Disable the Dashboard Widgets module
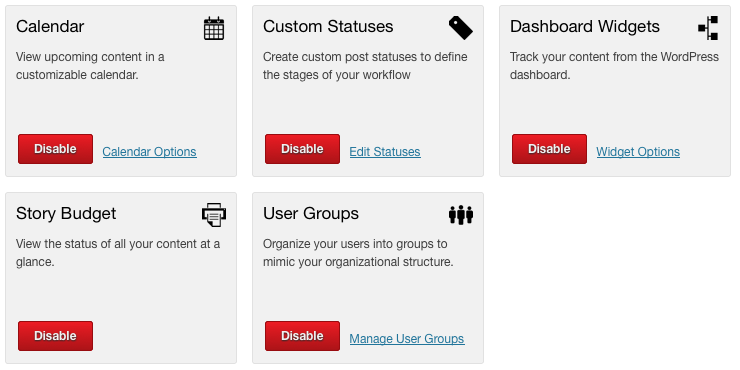 click(549, 149)
